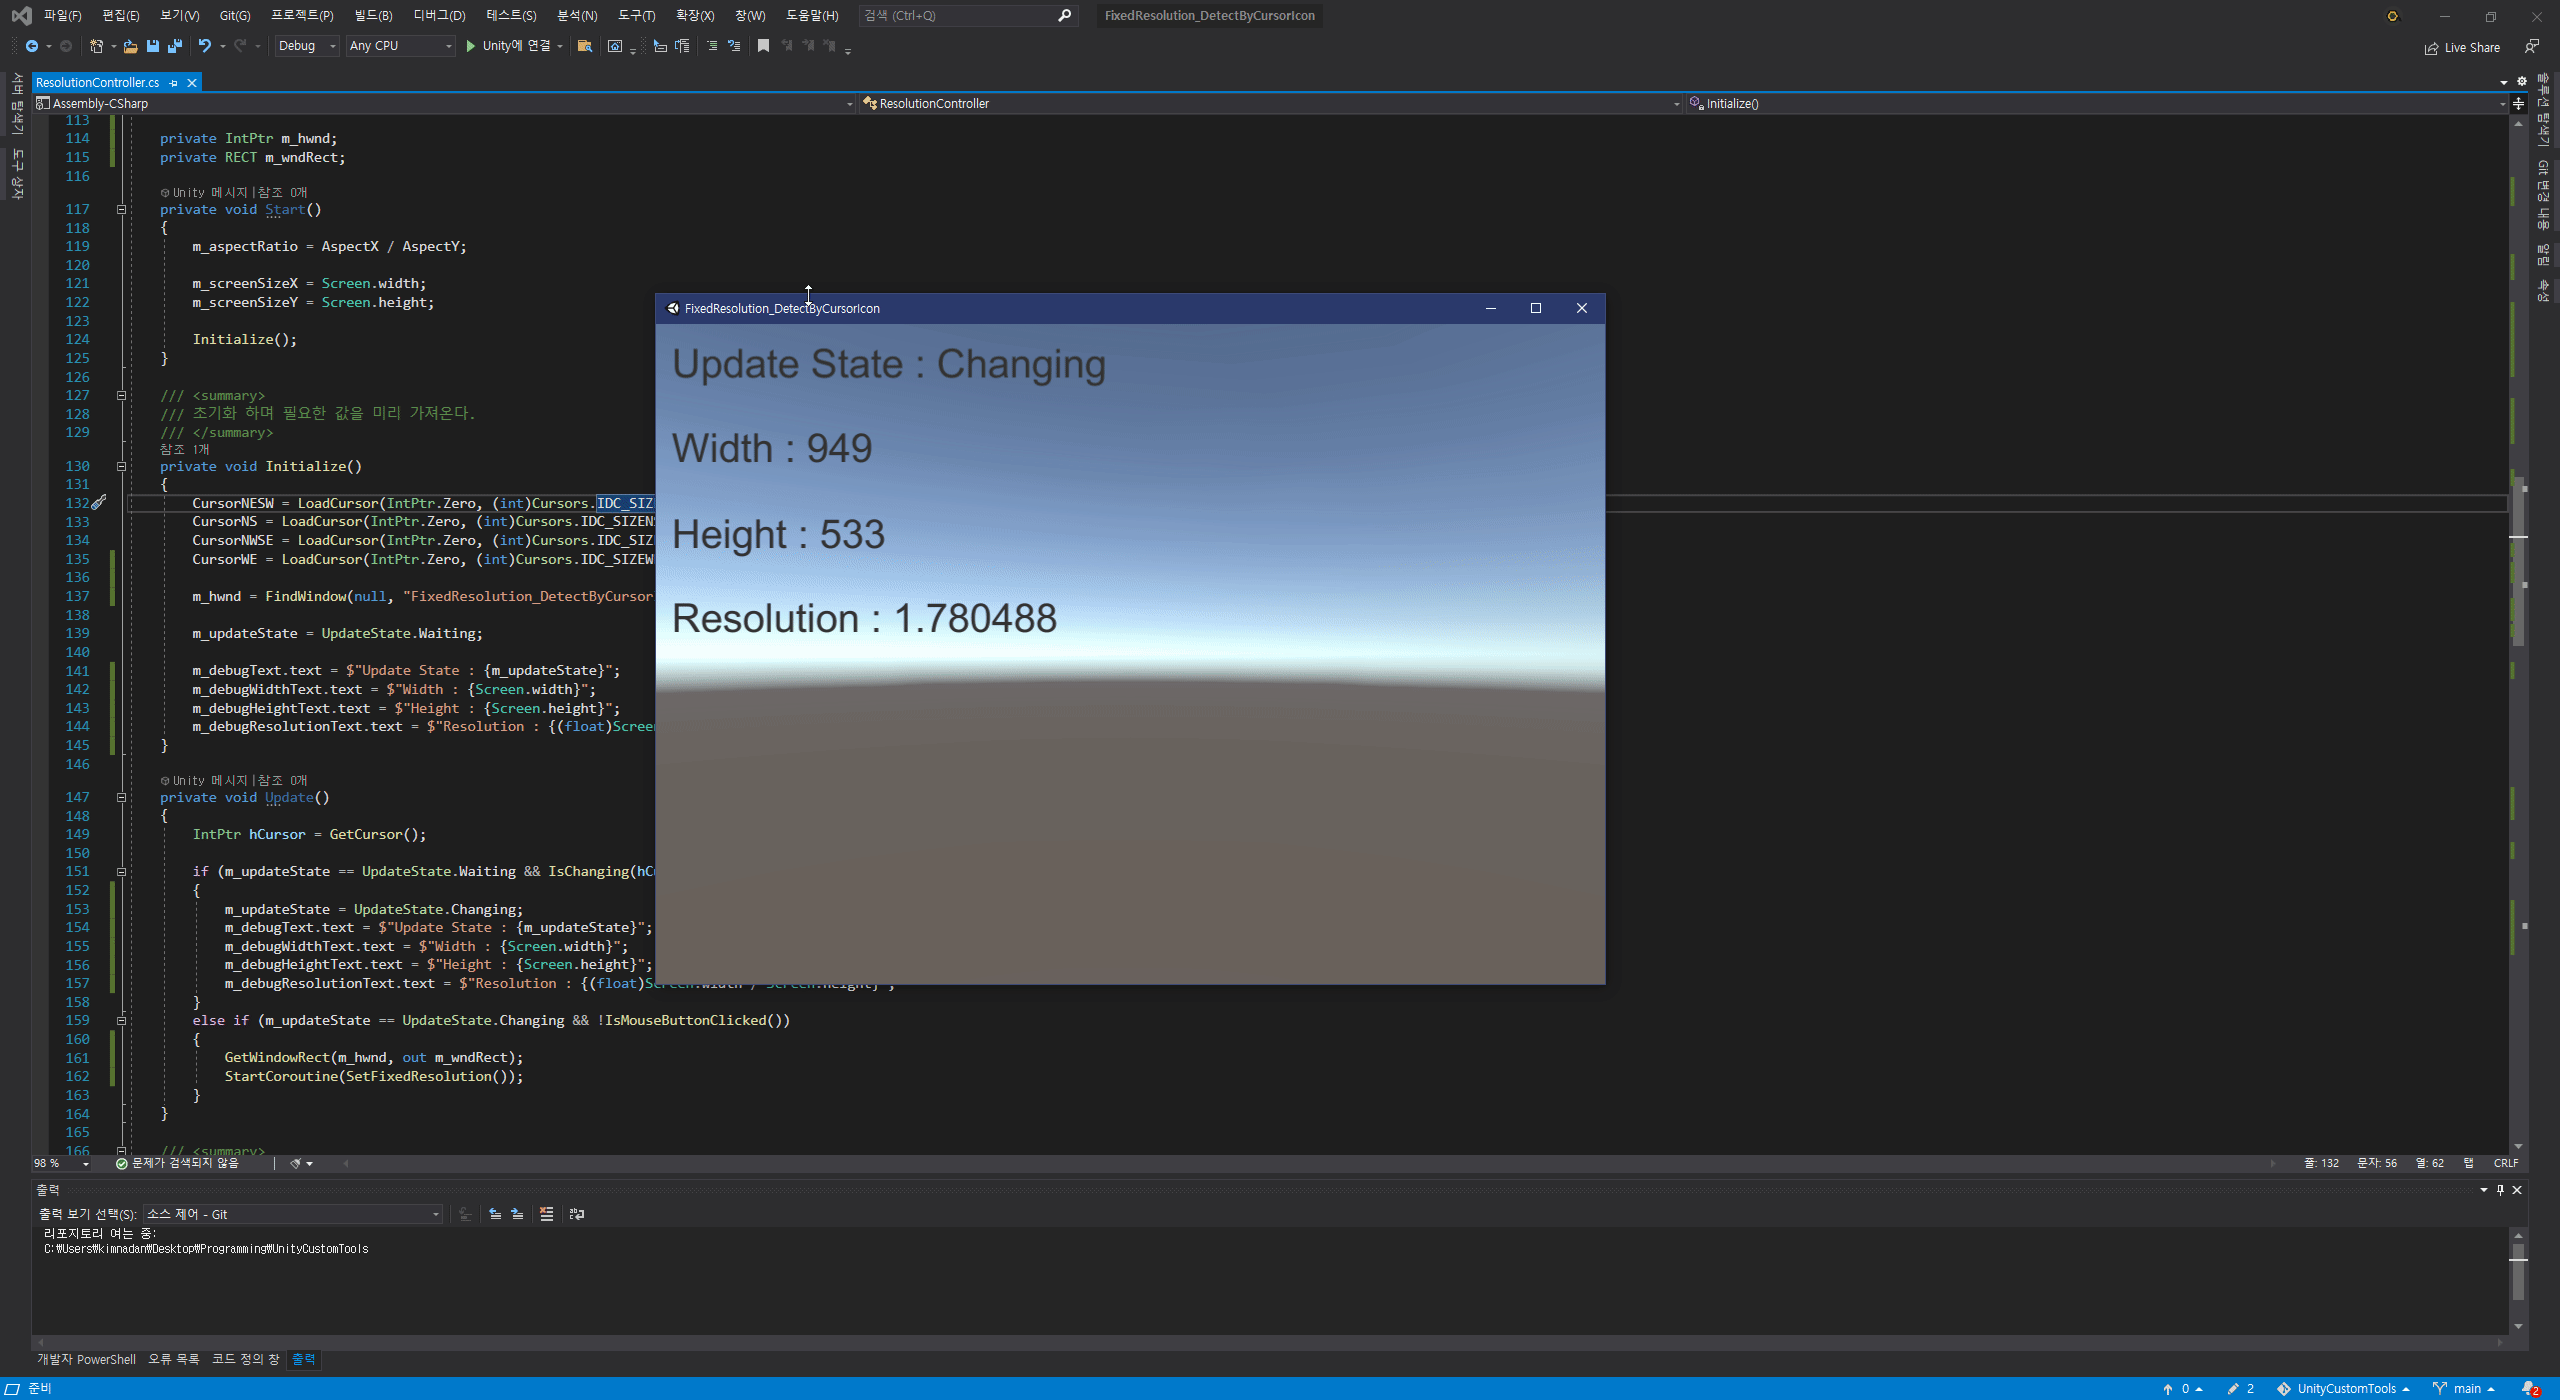Screen dimensions: 2560x1400
Task: Open output source selection dropdown
Action: coord(292,1214)
